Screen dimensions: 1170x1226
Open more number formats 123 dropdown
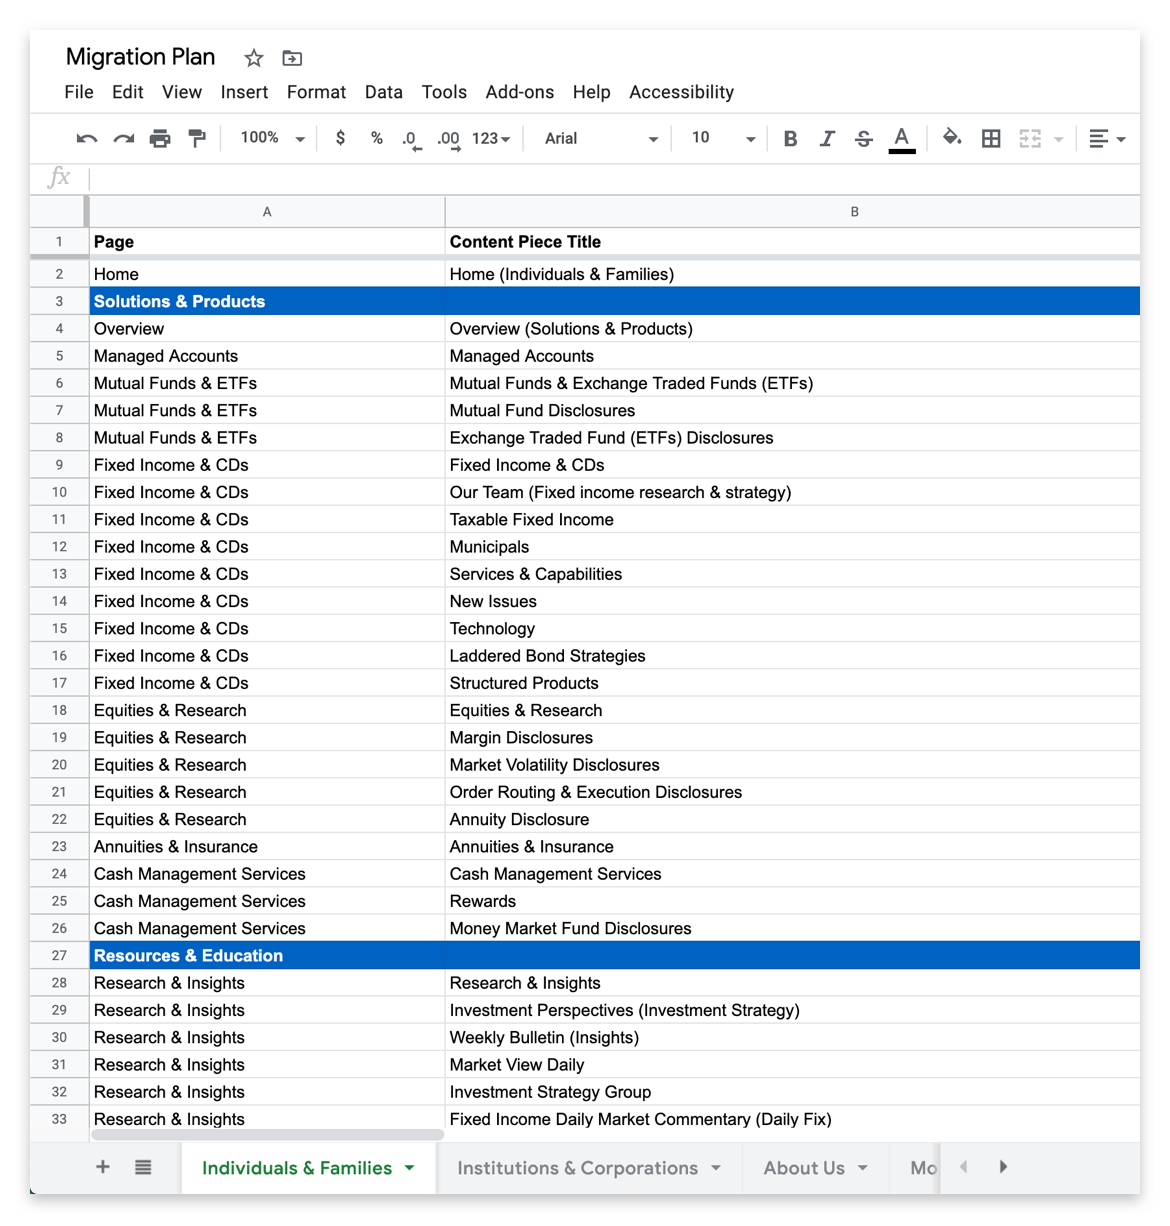(491, 138)
